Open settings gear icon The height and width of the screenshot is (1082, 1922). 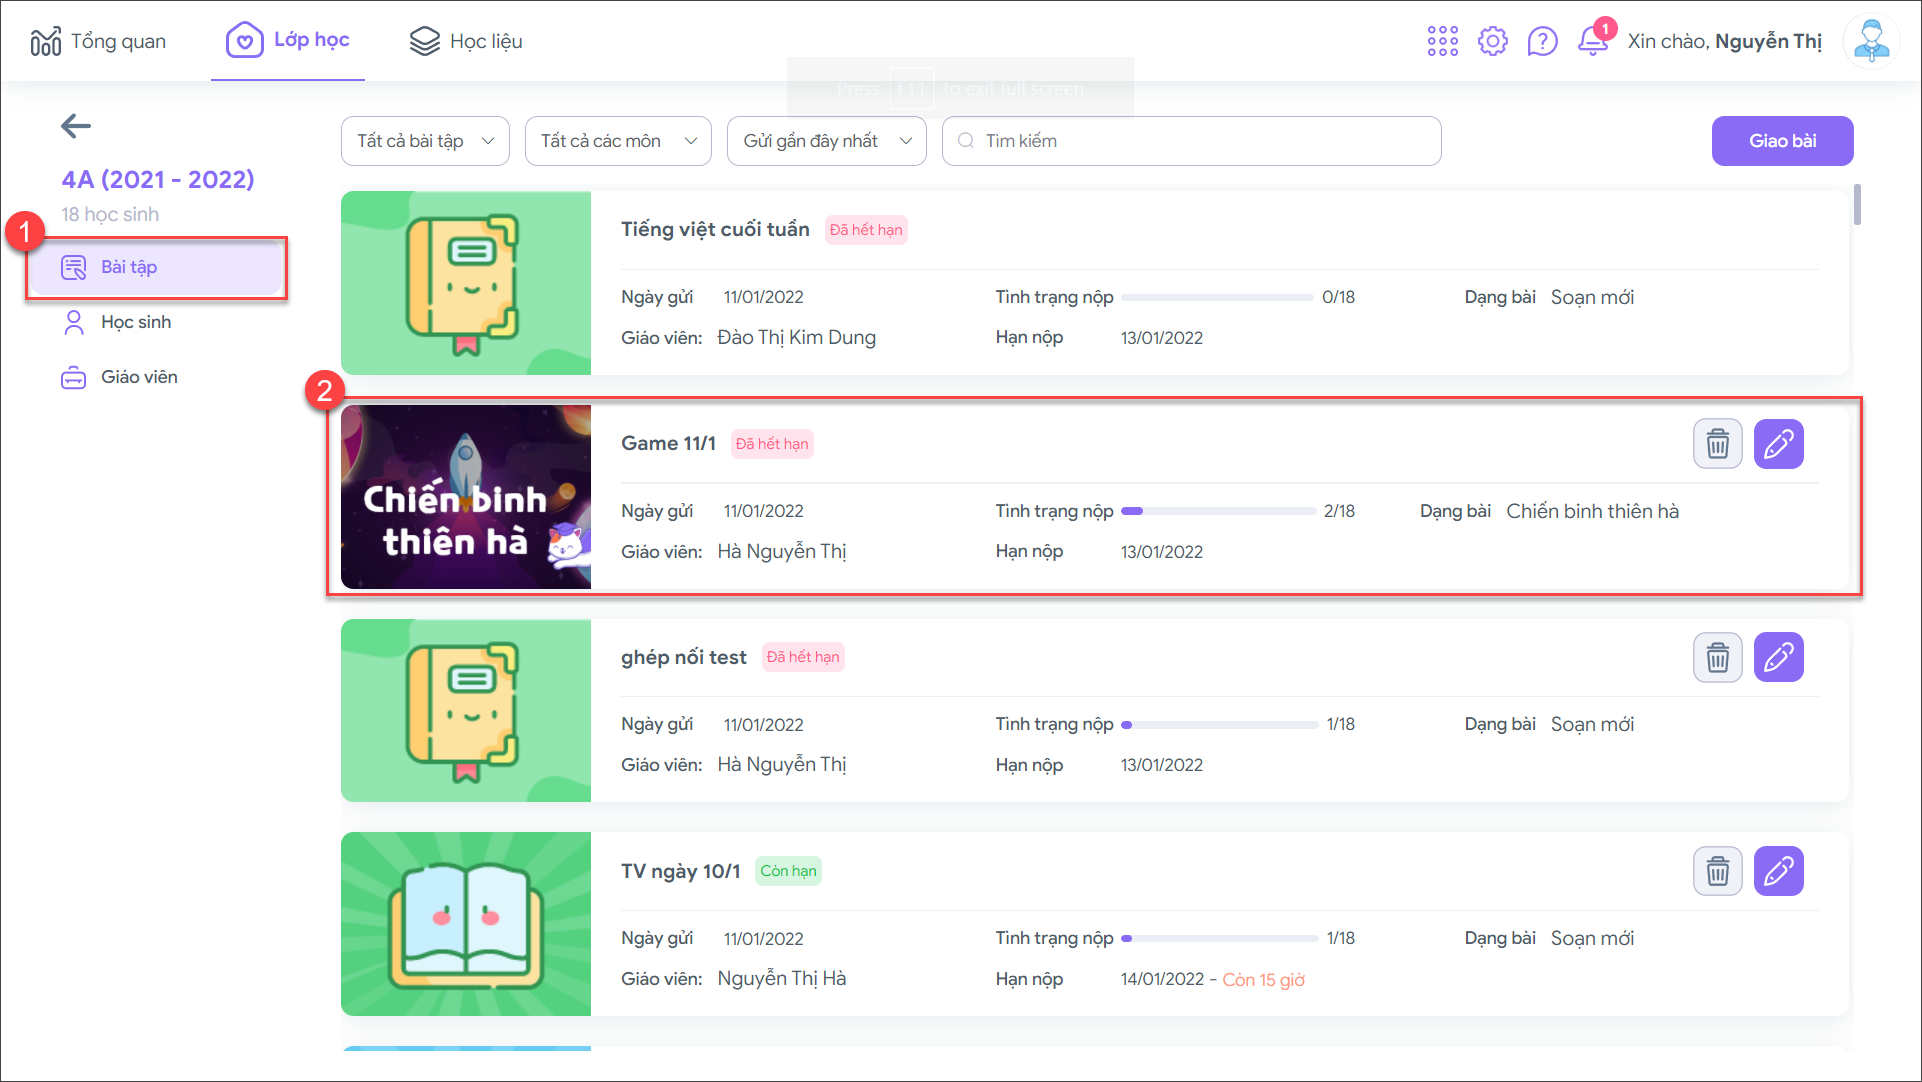(1492, 41)
